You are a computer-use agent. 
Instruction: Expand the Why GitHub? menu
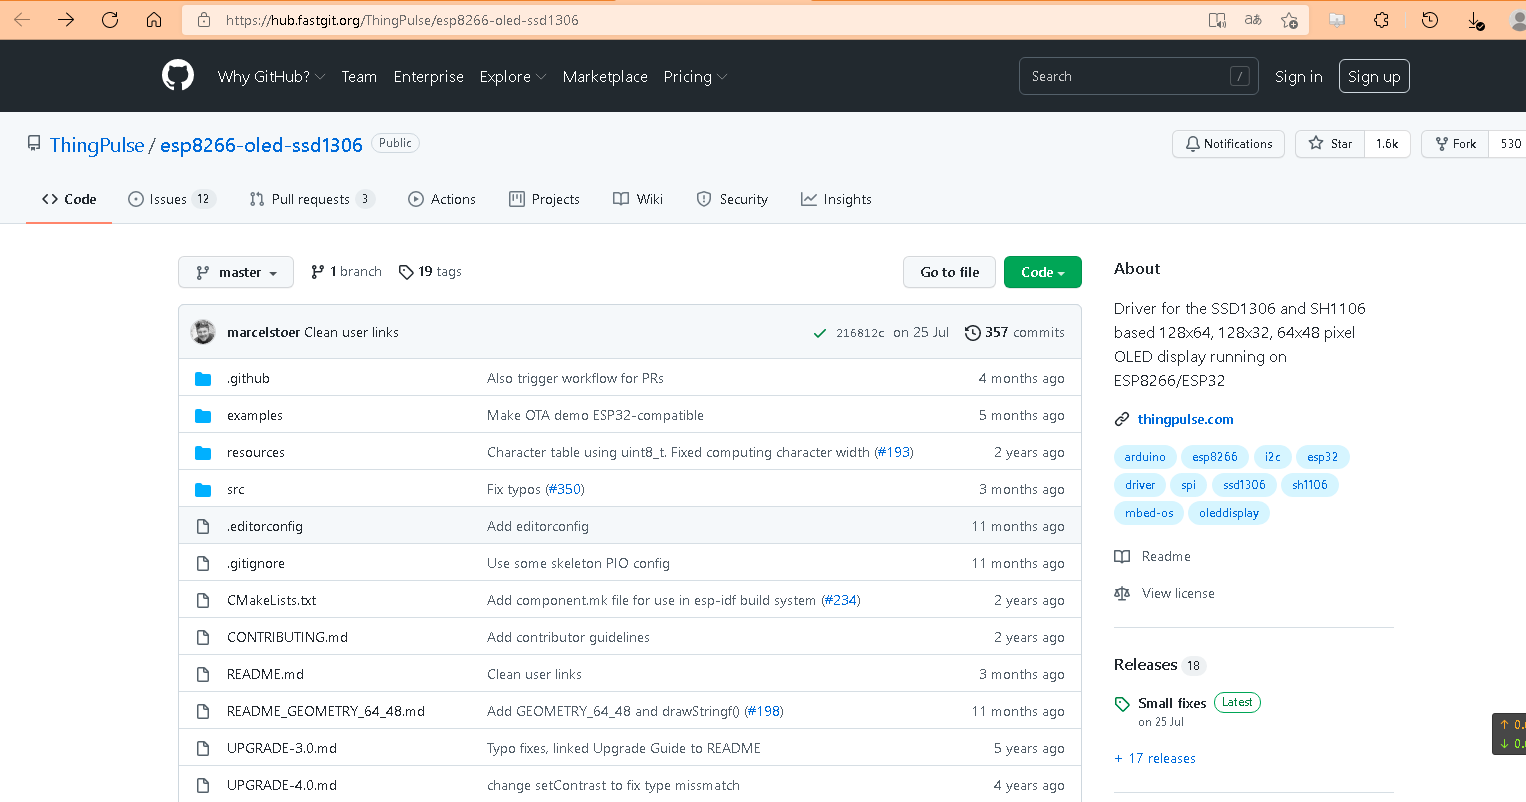click(271, 76)
